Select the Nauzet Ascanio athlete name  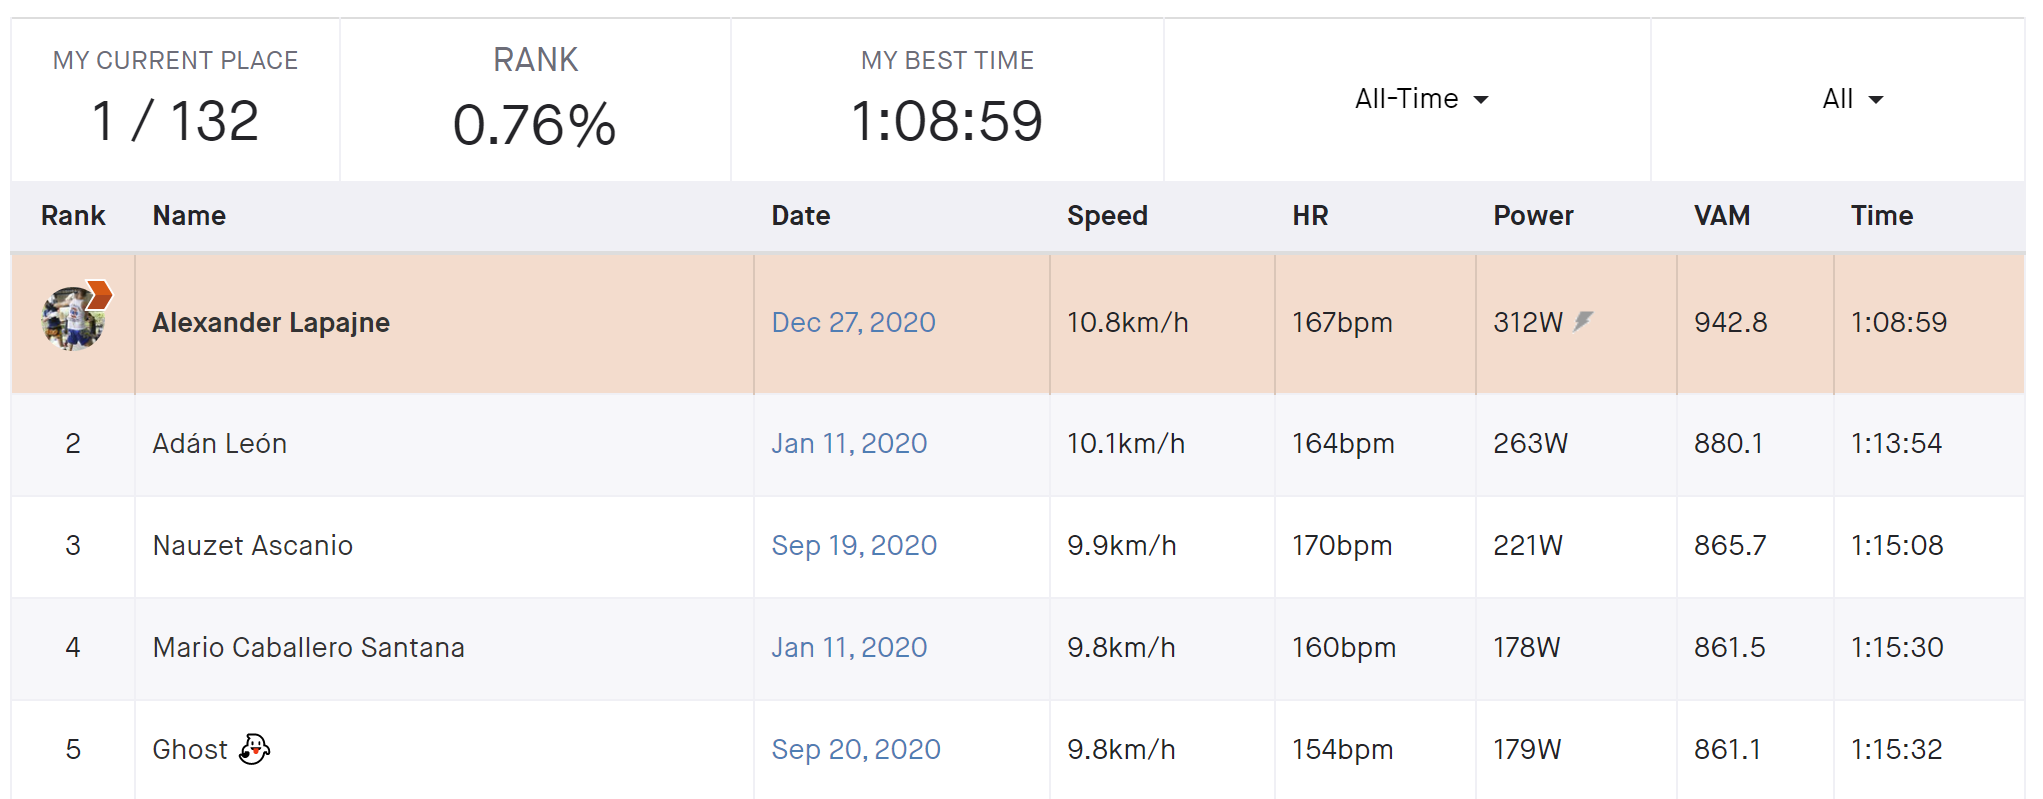[253, 545]
